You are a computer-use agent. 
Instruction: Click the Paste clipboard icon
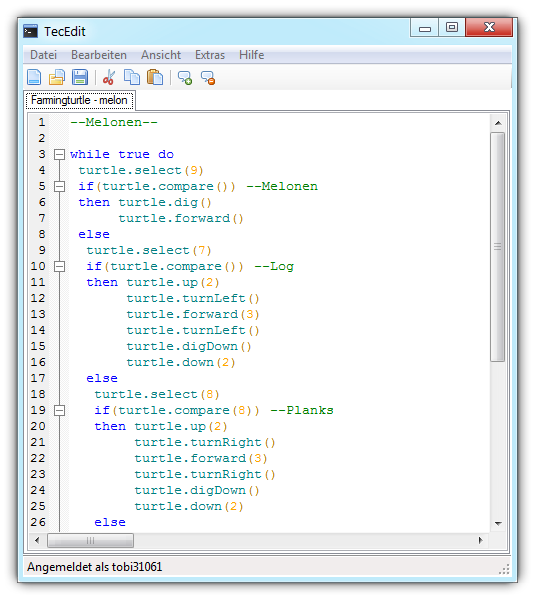[x=155, y=77]
